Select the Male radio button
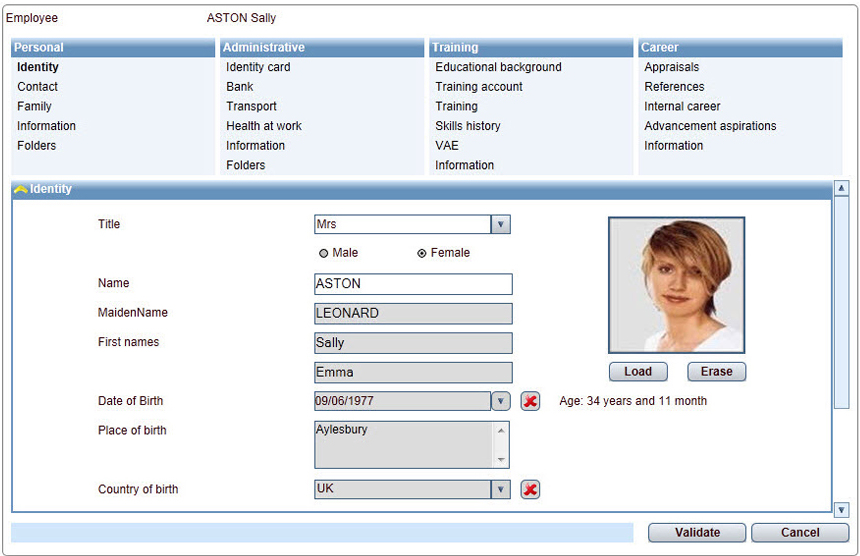Image resolution: width=860 pixels, height=556 pixels. coord(324,253)
